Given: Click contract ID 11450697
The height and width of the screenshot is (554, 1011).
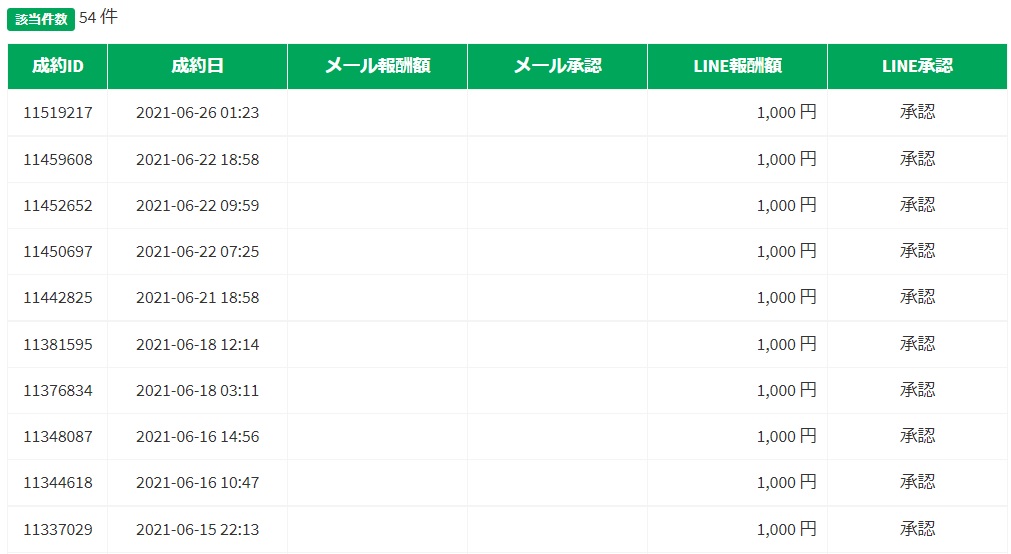Looking at the screenshot, I should click(58, 252).
